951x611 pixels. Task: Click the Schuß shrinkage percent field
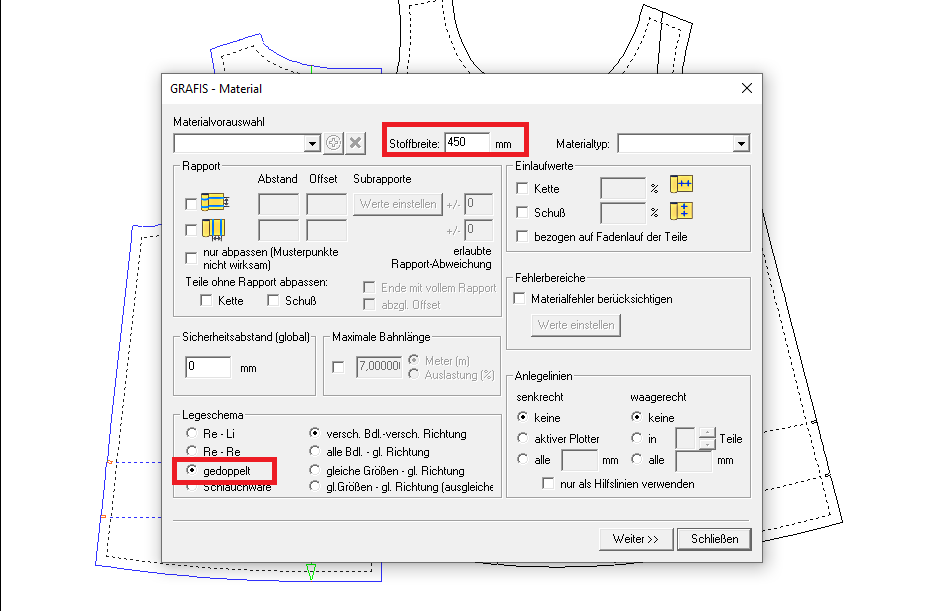[623, 213]
